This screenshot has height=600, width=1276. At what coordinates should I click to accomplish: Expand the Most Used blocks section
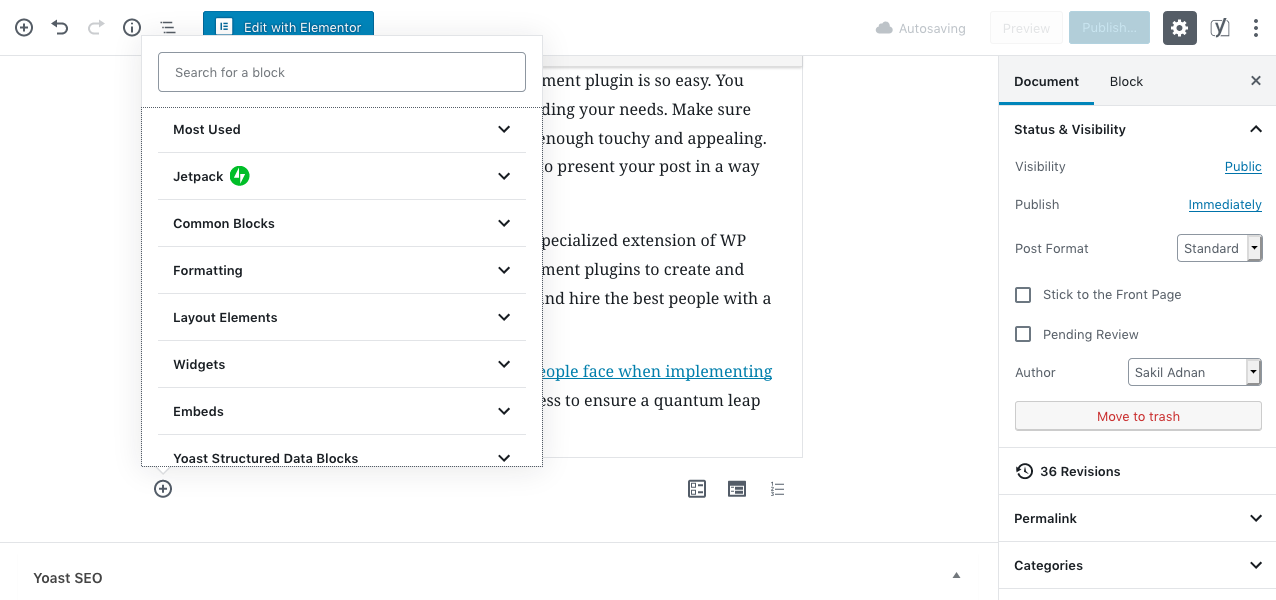click(x=342, y=130)
